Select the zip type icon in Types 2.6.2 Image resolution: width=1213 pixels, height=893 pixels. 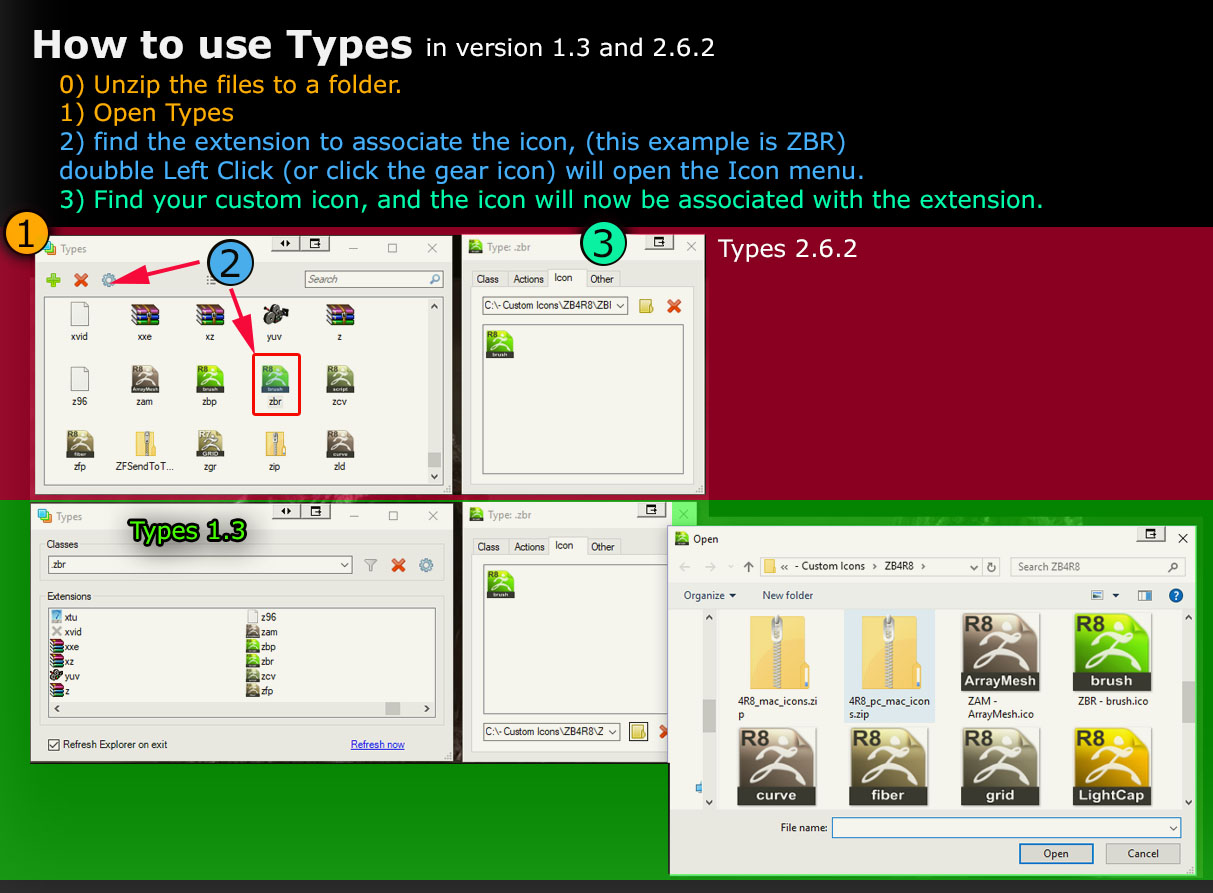[275, 451]
